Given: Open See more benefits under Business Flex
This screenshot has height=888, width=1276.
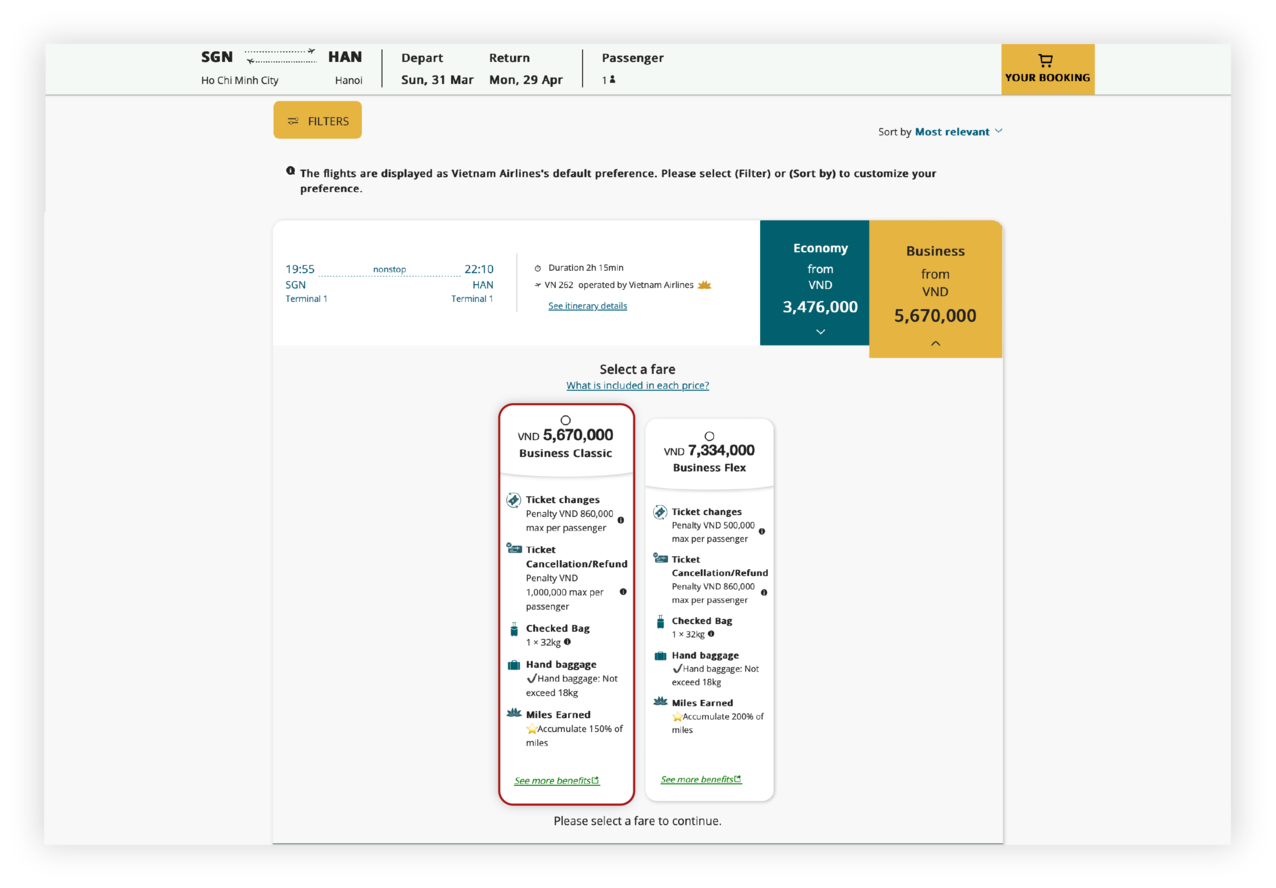Looking at the screenshot, I should click(701, 780).
